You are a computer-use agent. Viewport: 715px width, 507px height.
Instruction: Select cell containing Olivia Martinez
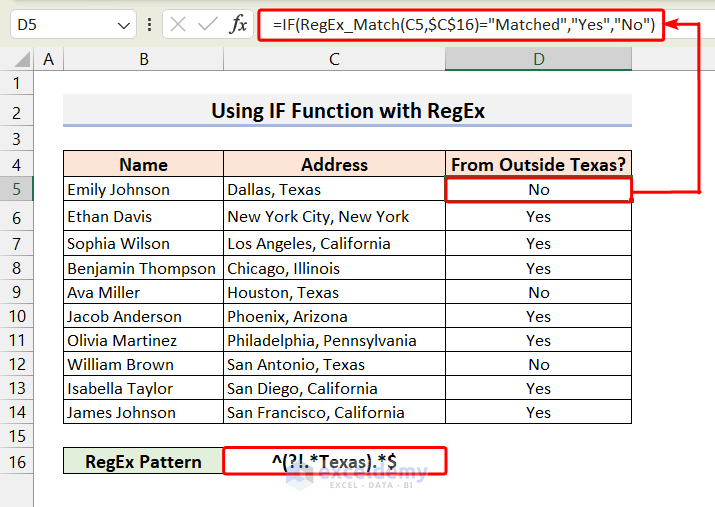[144, 340]
